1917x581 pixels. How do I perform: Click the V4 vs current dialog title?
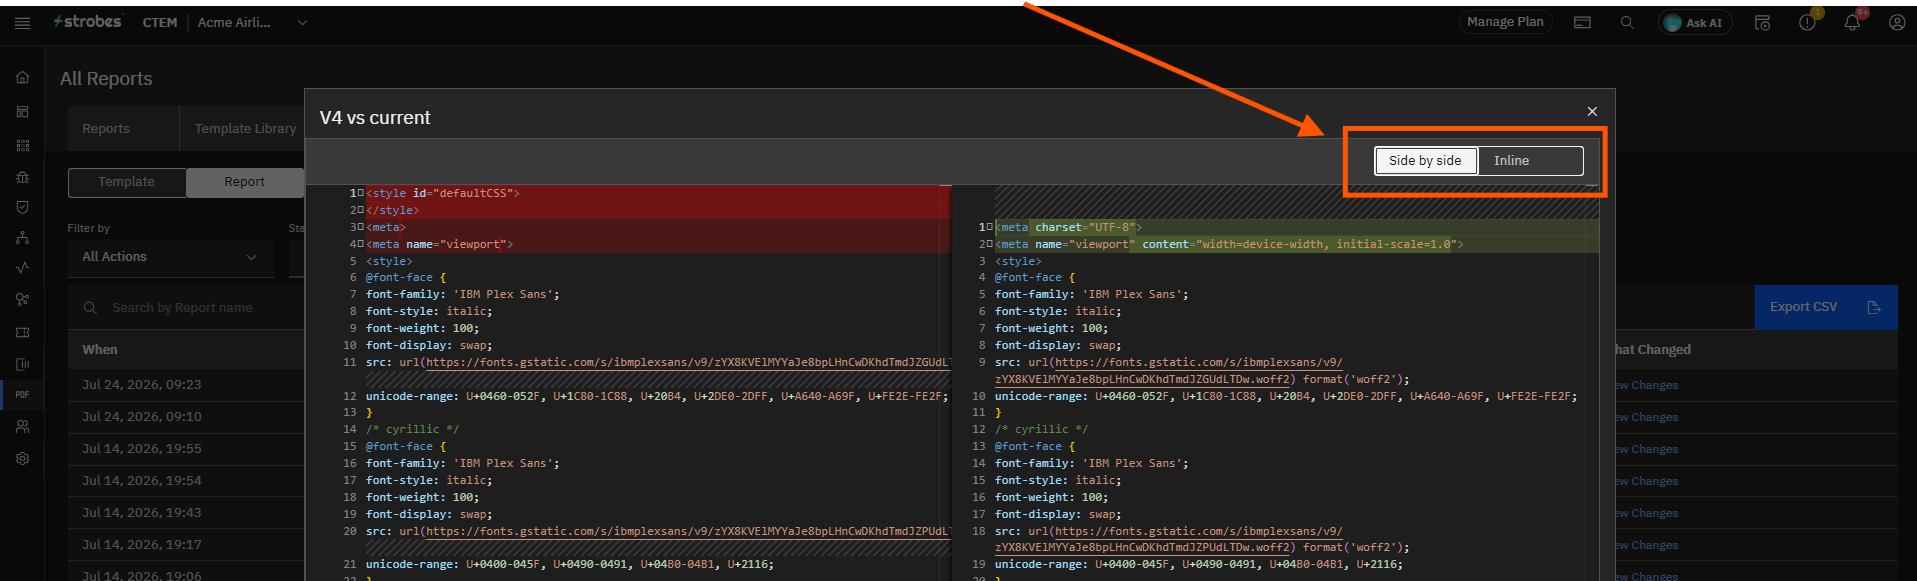375,118
